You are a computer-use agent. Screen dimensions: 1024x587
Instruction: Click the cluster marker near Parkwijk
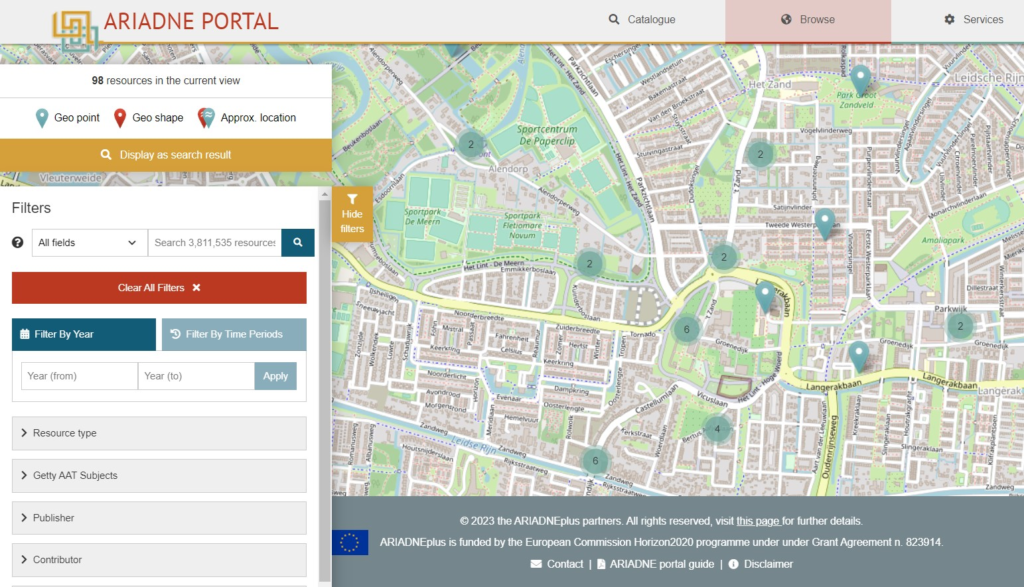960,325
